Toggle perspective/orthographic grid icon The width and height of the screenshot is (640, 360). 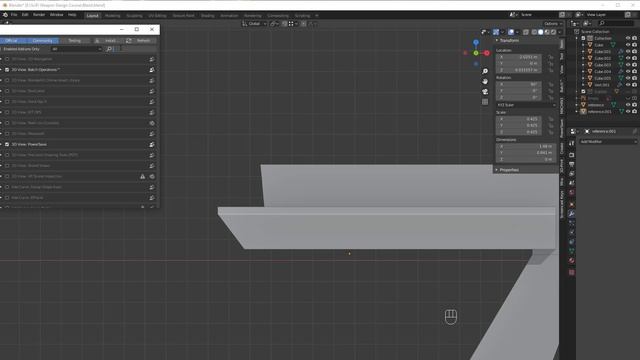point(485,102)
